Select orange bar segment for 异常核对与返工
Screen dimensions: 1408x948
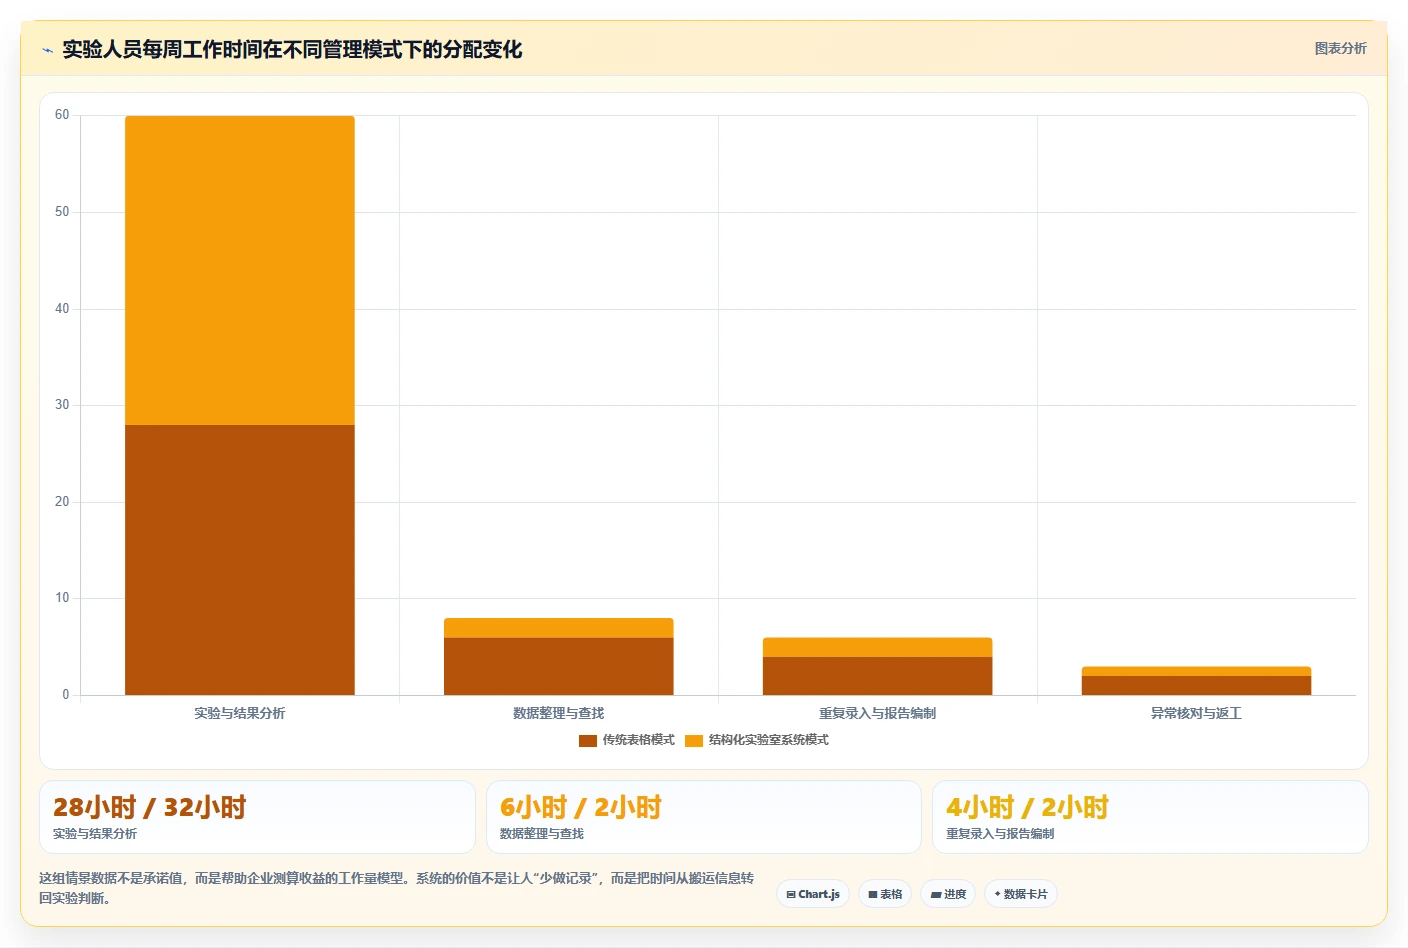coord(1196,671)
